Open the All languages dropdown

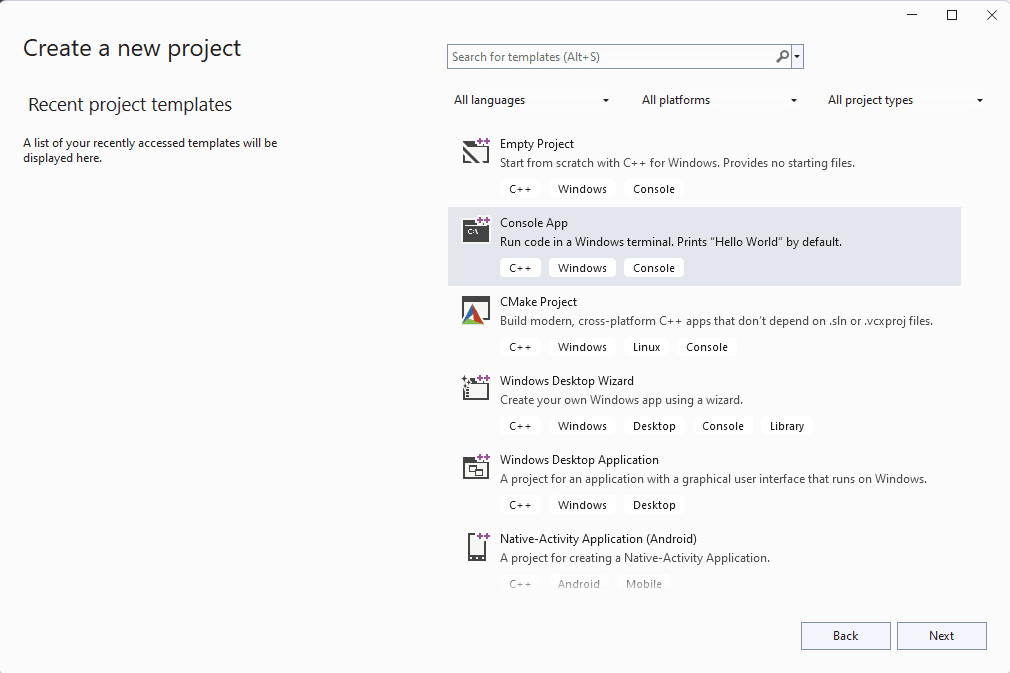531,100
